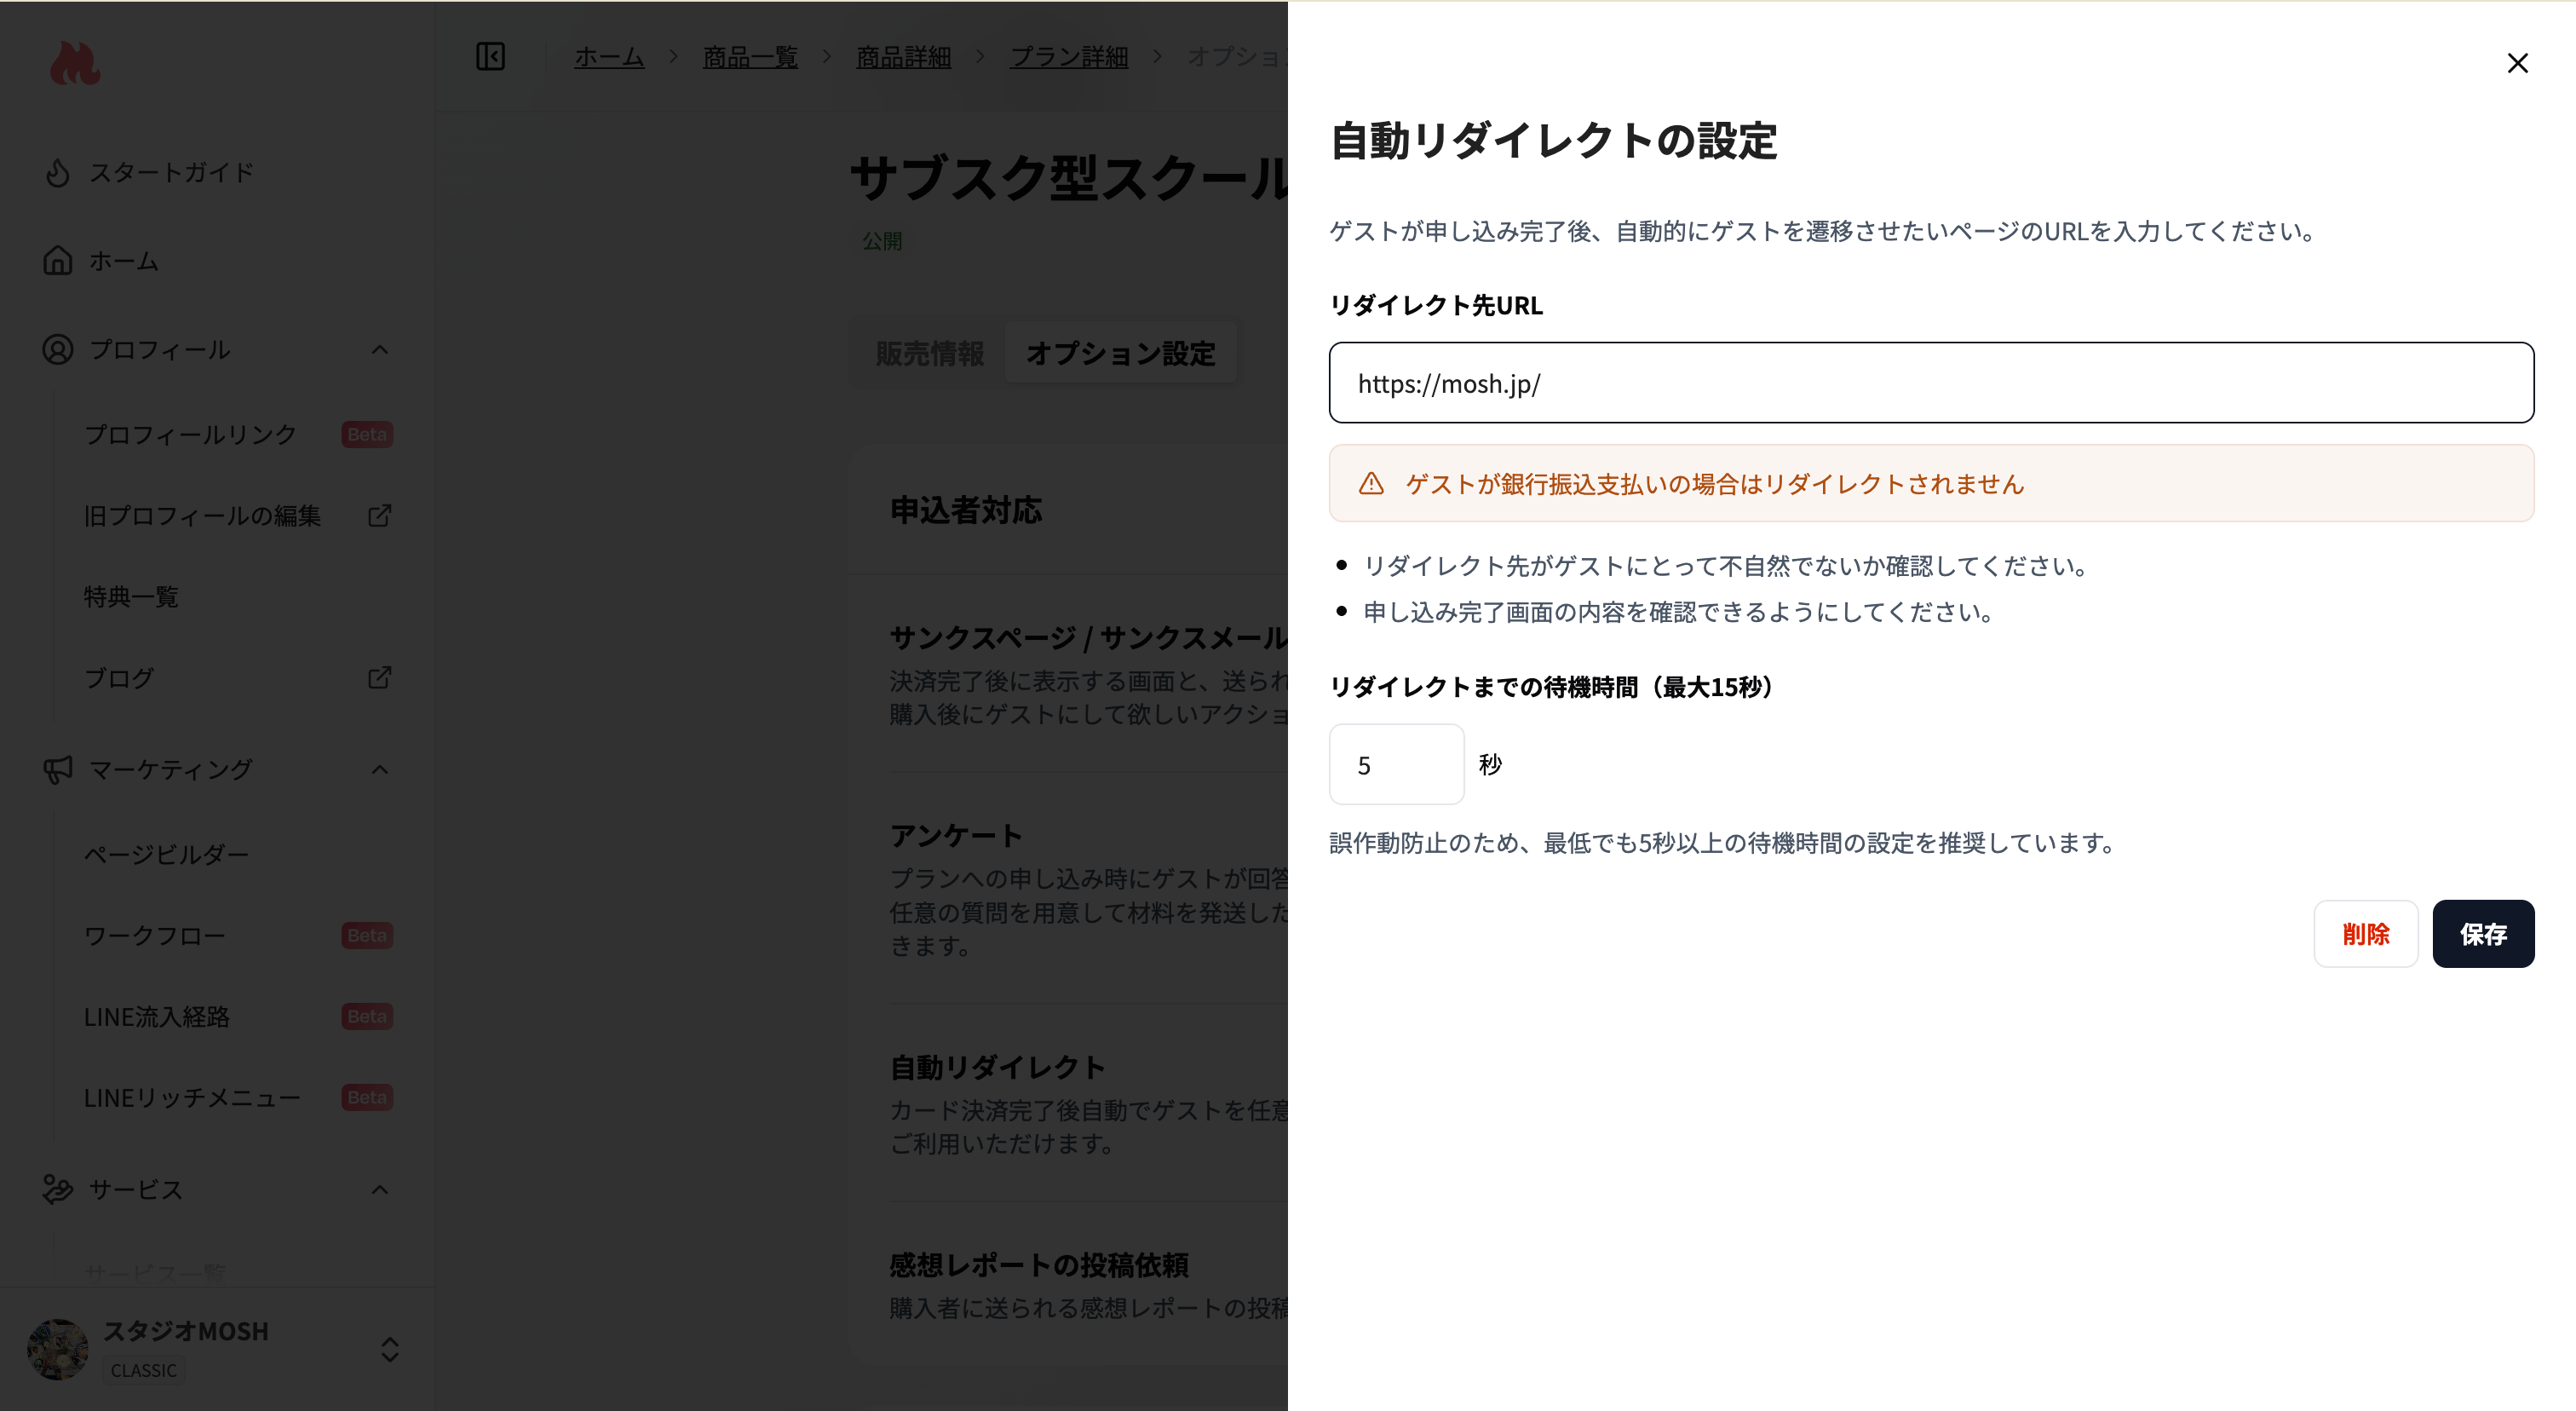Click the bank transfer redirect warning text
The width and height of the screenshot is (2576, 1411).
click(x=1714, y=484)
